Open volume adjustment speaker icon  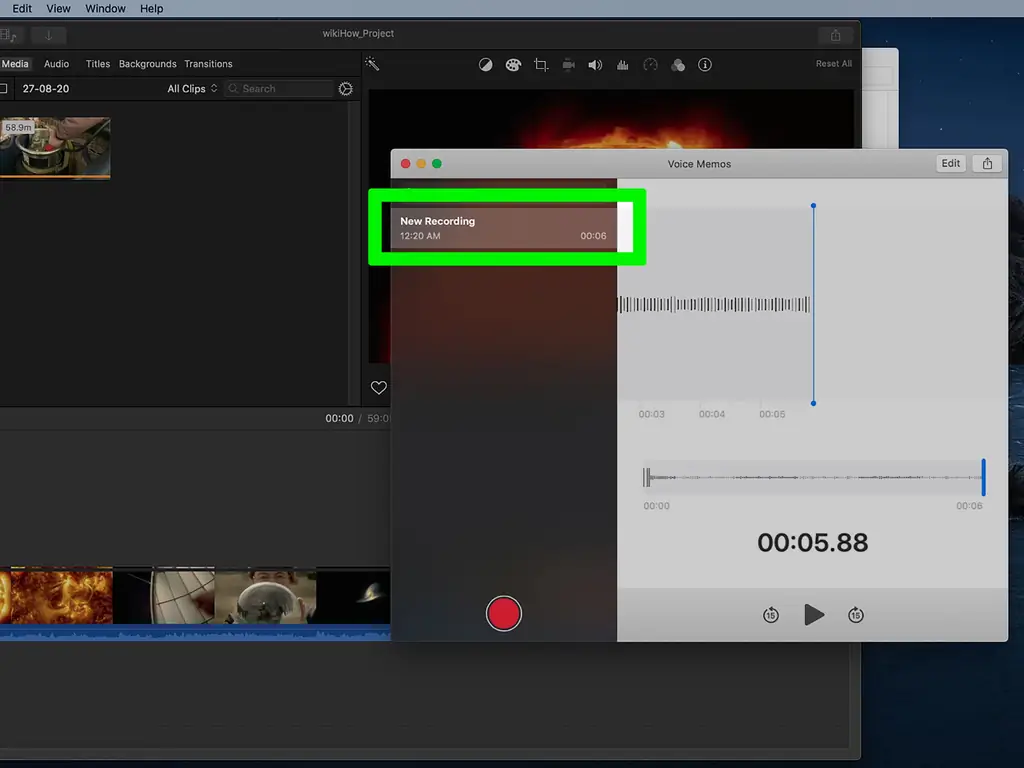click(x=595, y=65)
